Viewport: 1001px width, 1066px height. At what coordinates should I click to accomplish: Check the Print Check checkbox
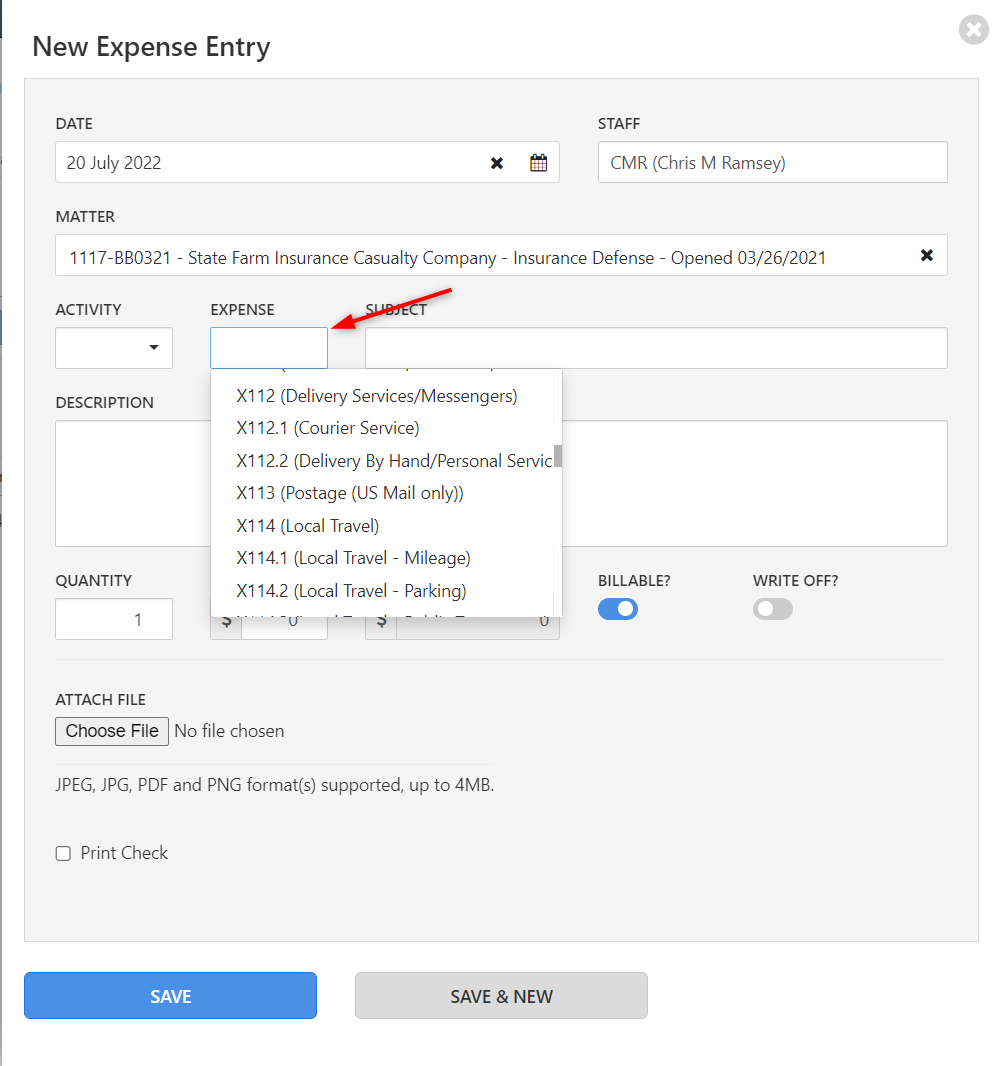coord(63,853)
